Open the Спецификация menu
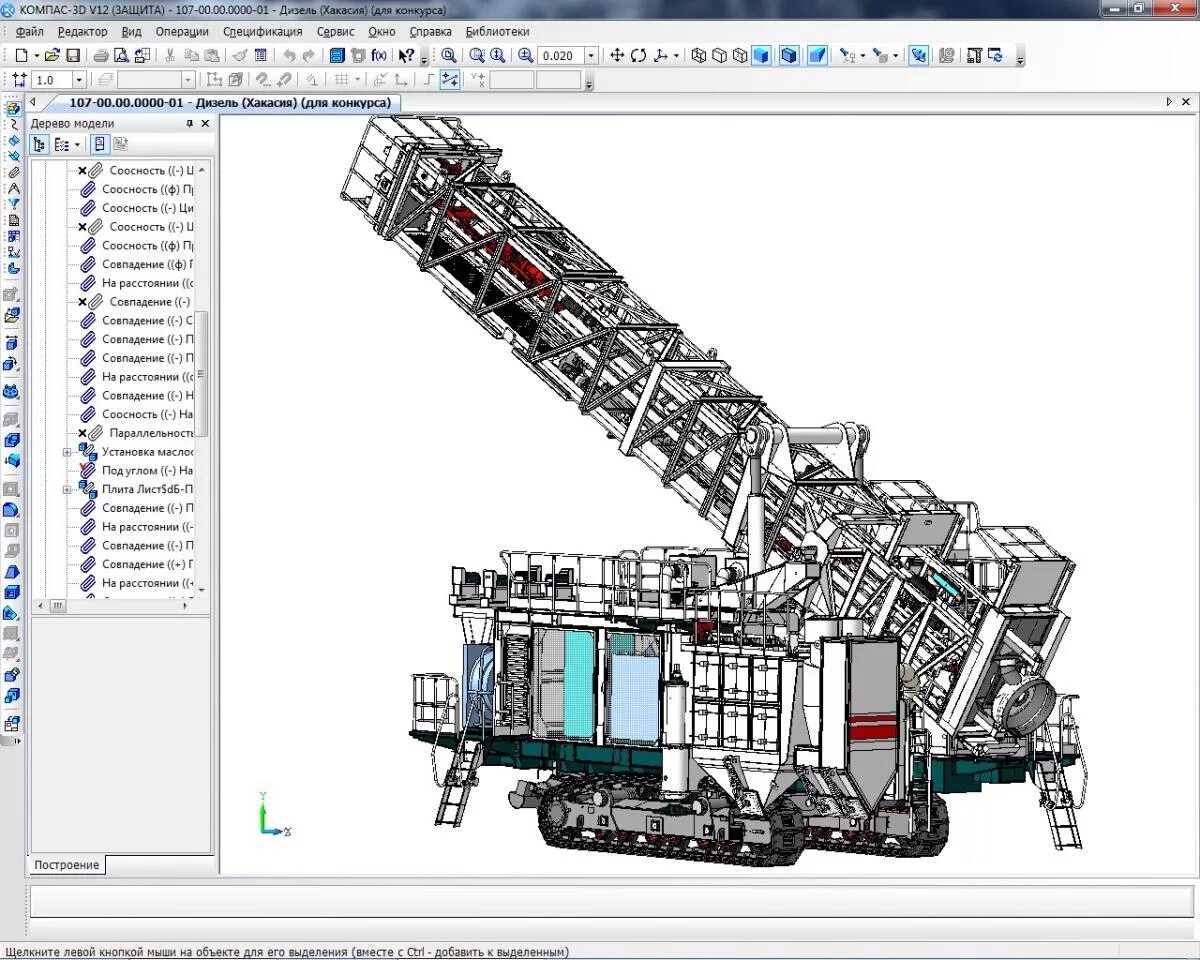 pos(262,31)
